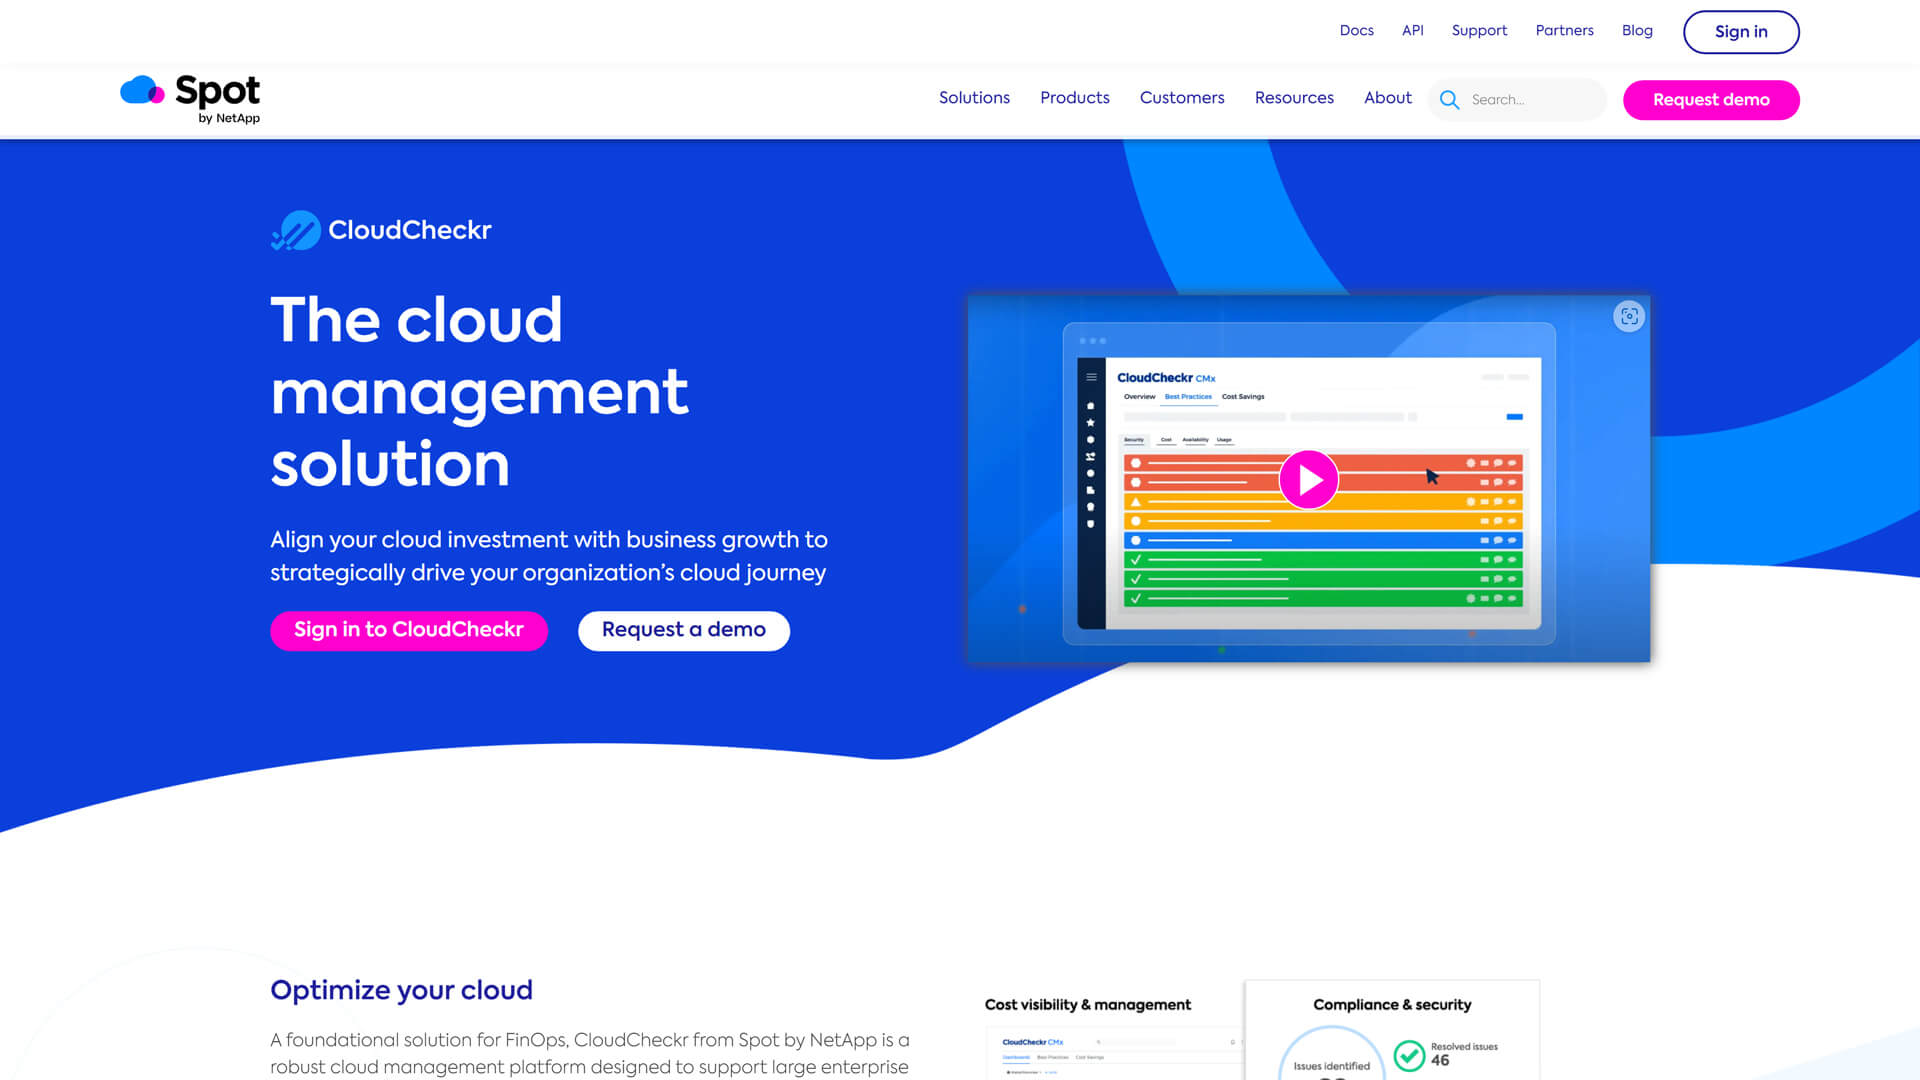This screenshot has width=1920, height=1080.
Task: Open the Solutions dropdown menu
Action: (x=974, y=98)
